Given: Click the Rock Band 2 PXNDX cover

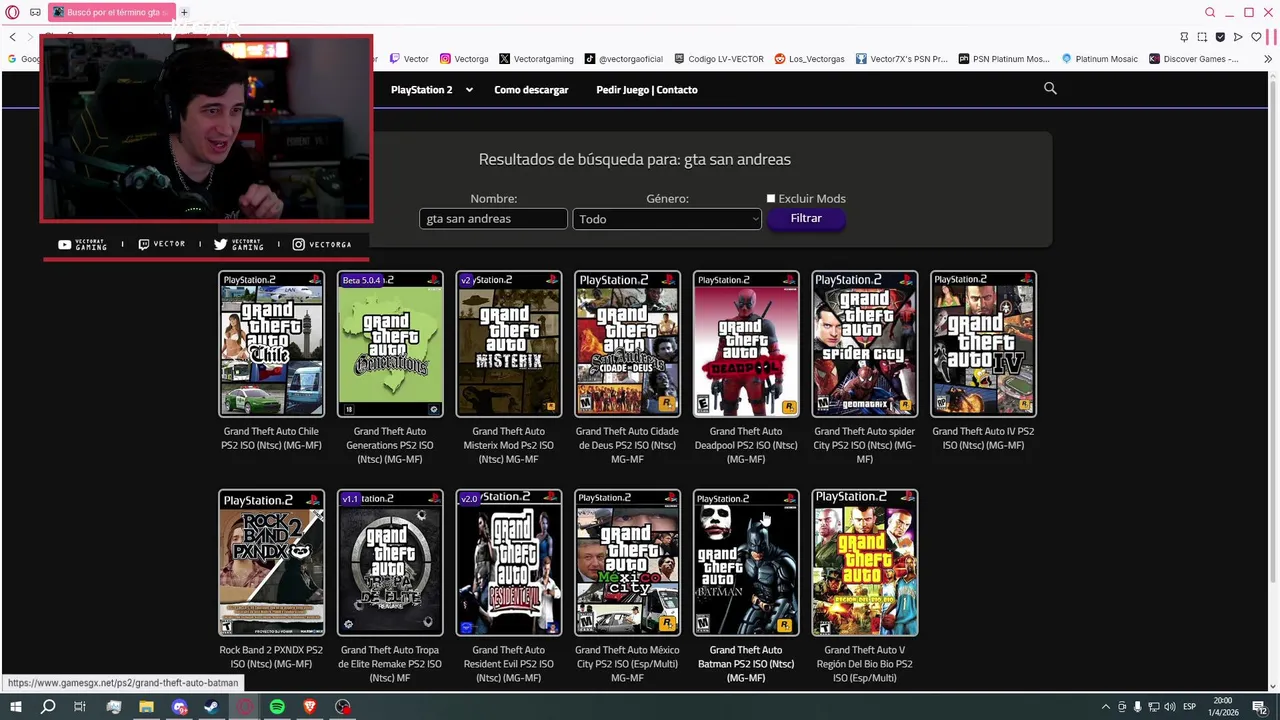Looking at the screenshot, I should [x=272, y=563].
